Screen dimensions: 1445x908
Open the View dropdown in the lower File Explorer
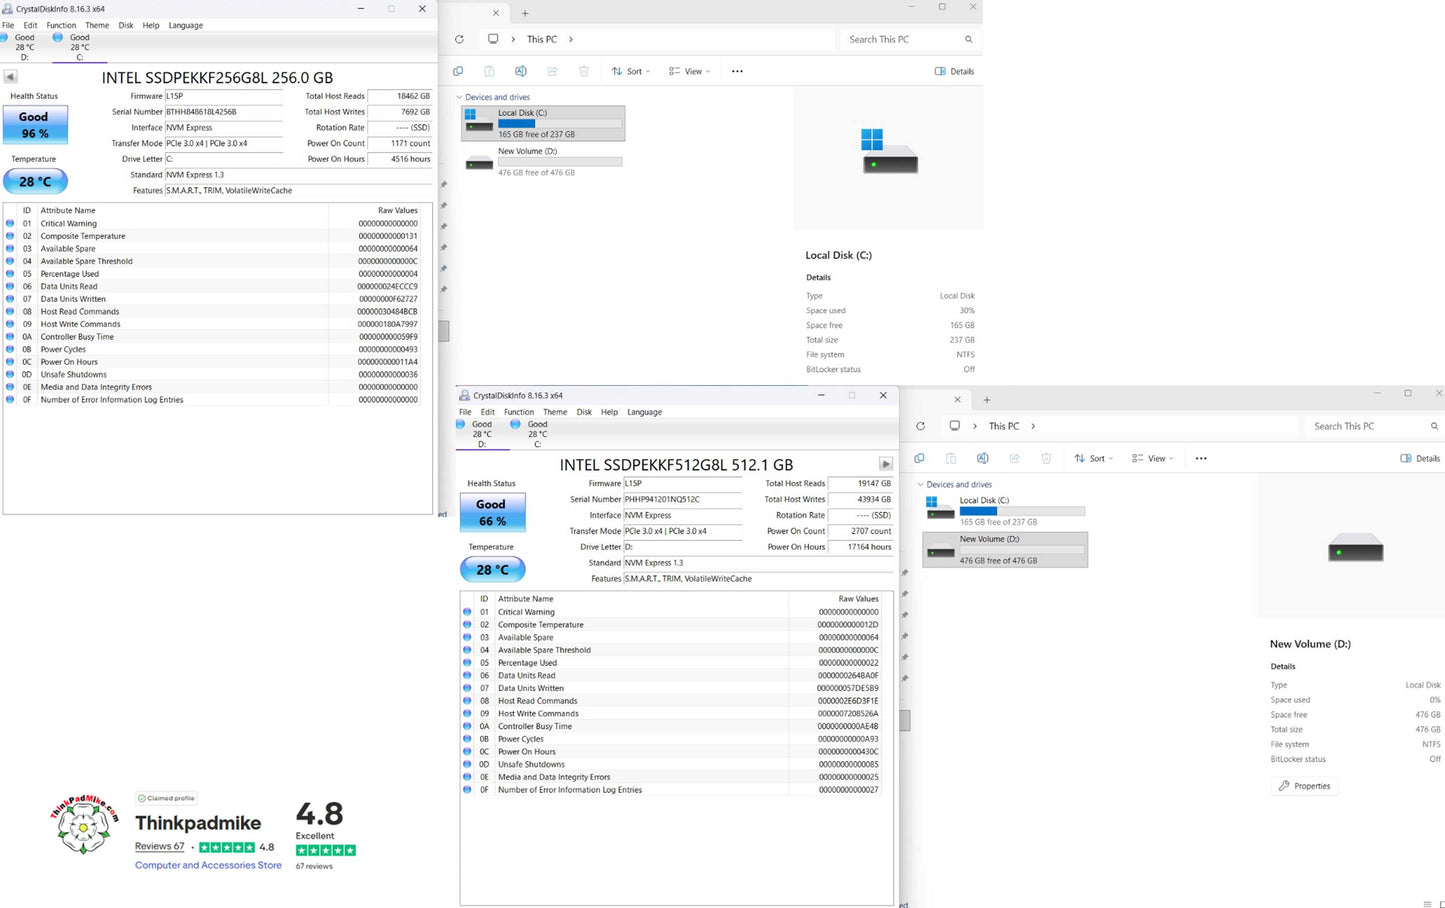click(1151, 458)
